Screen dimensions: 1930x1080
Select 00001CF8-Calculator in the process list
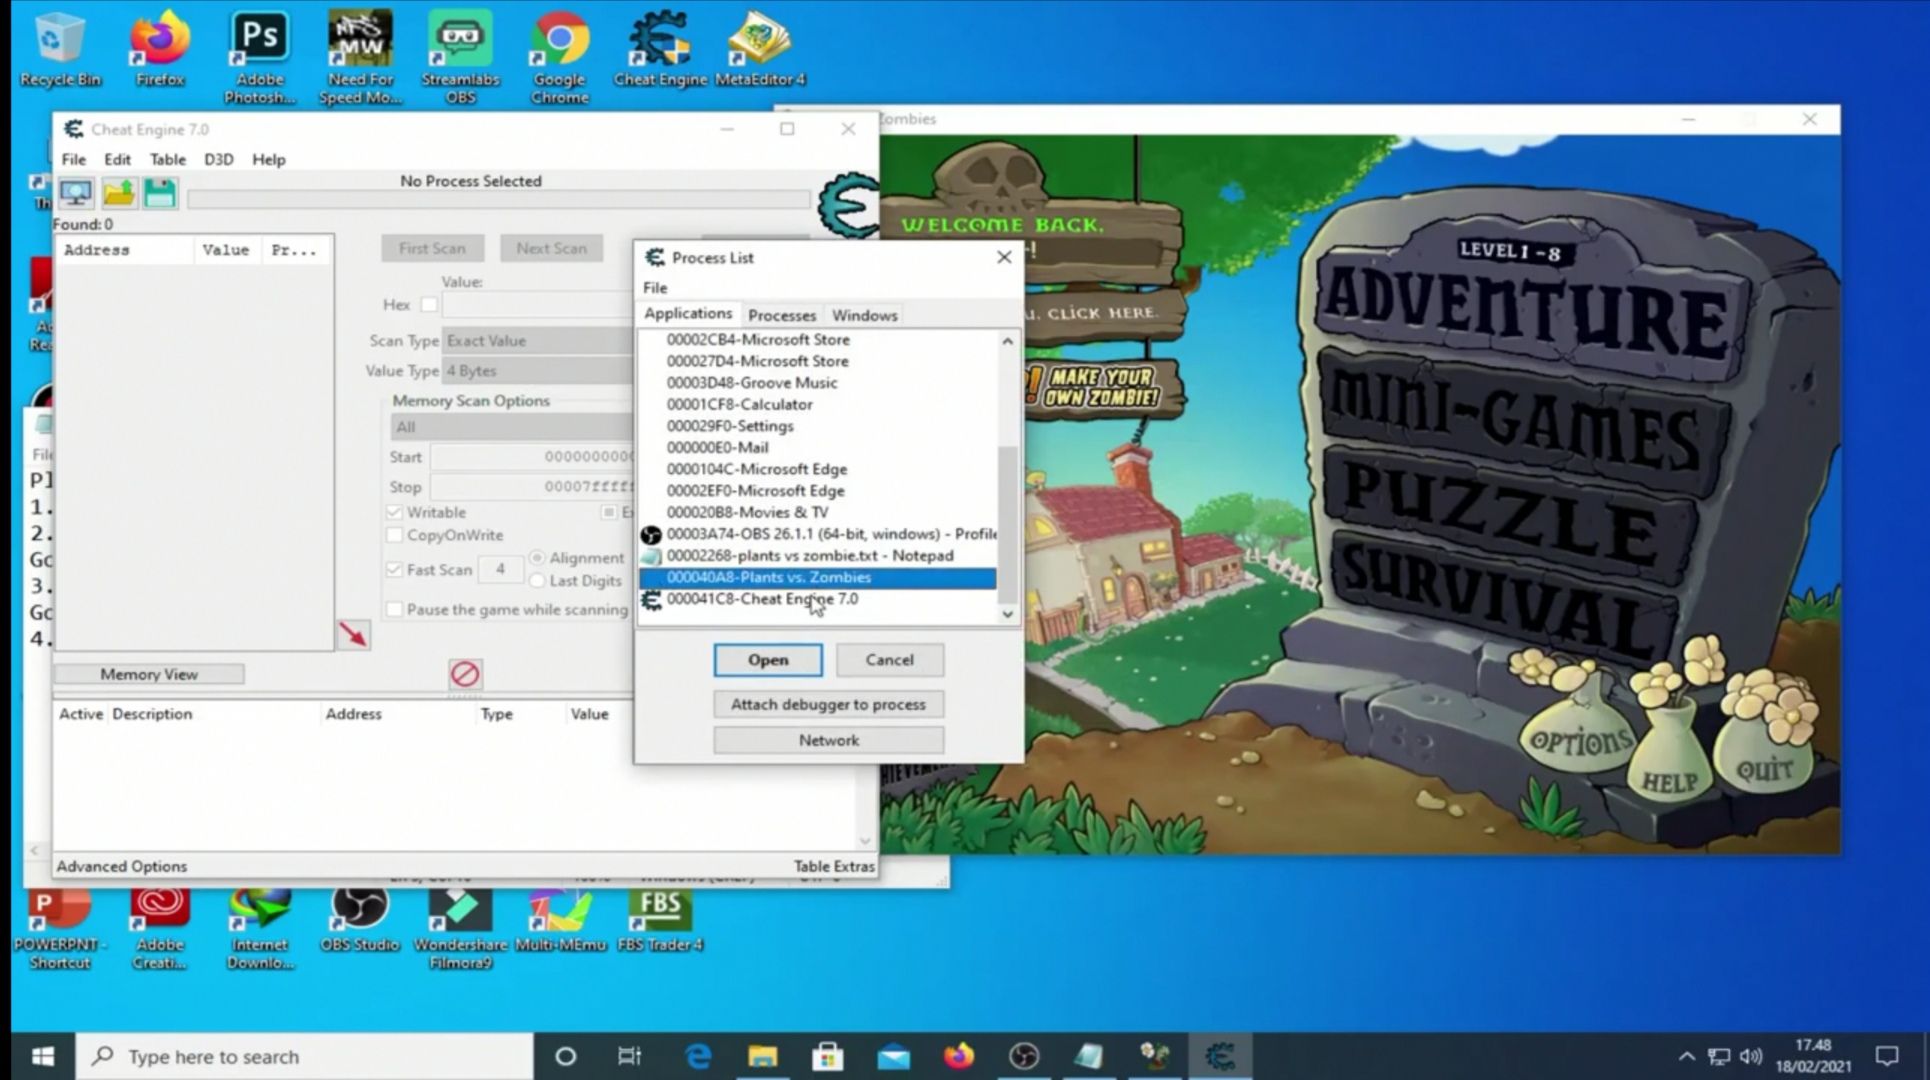coord(818,405)
